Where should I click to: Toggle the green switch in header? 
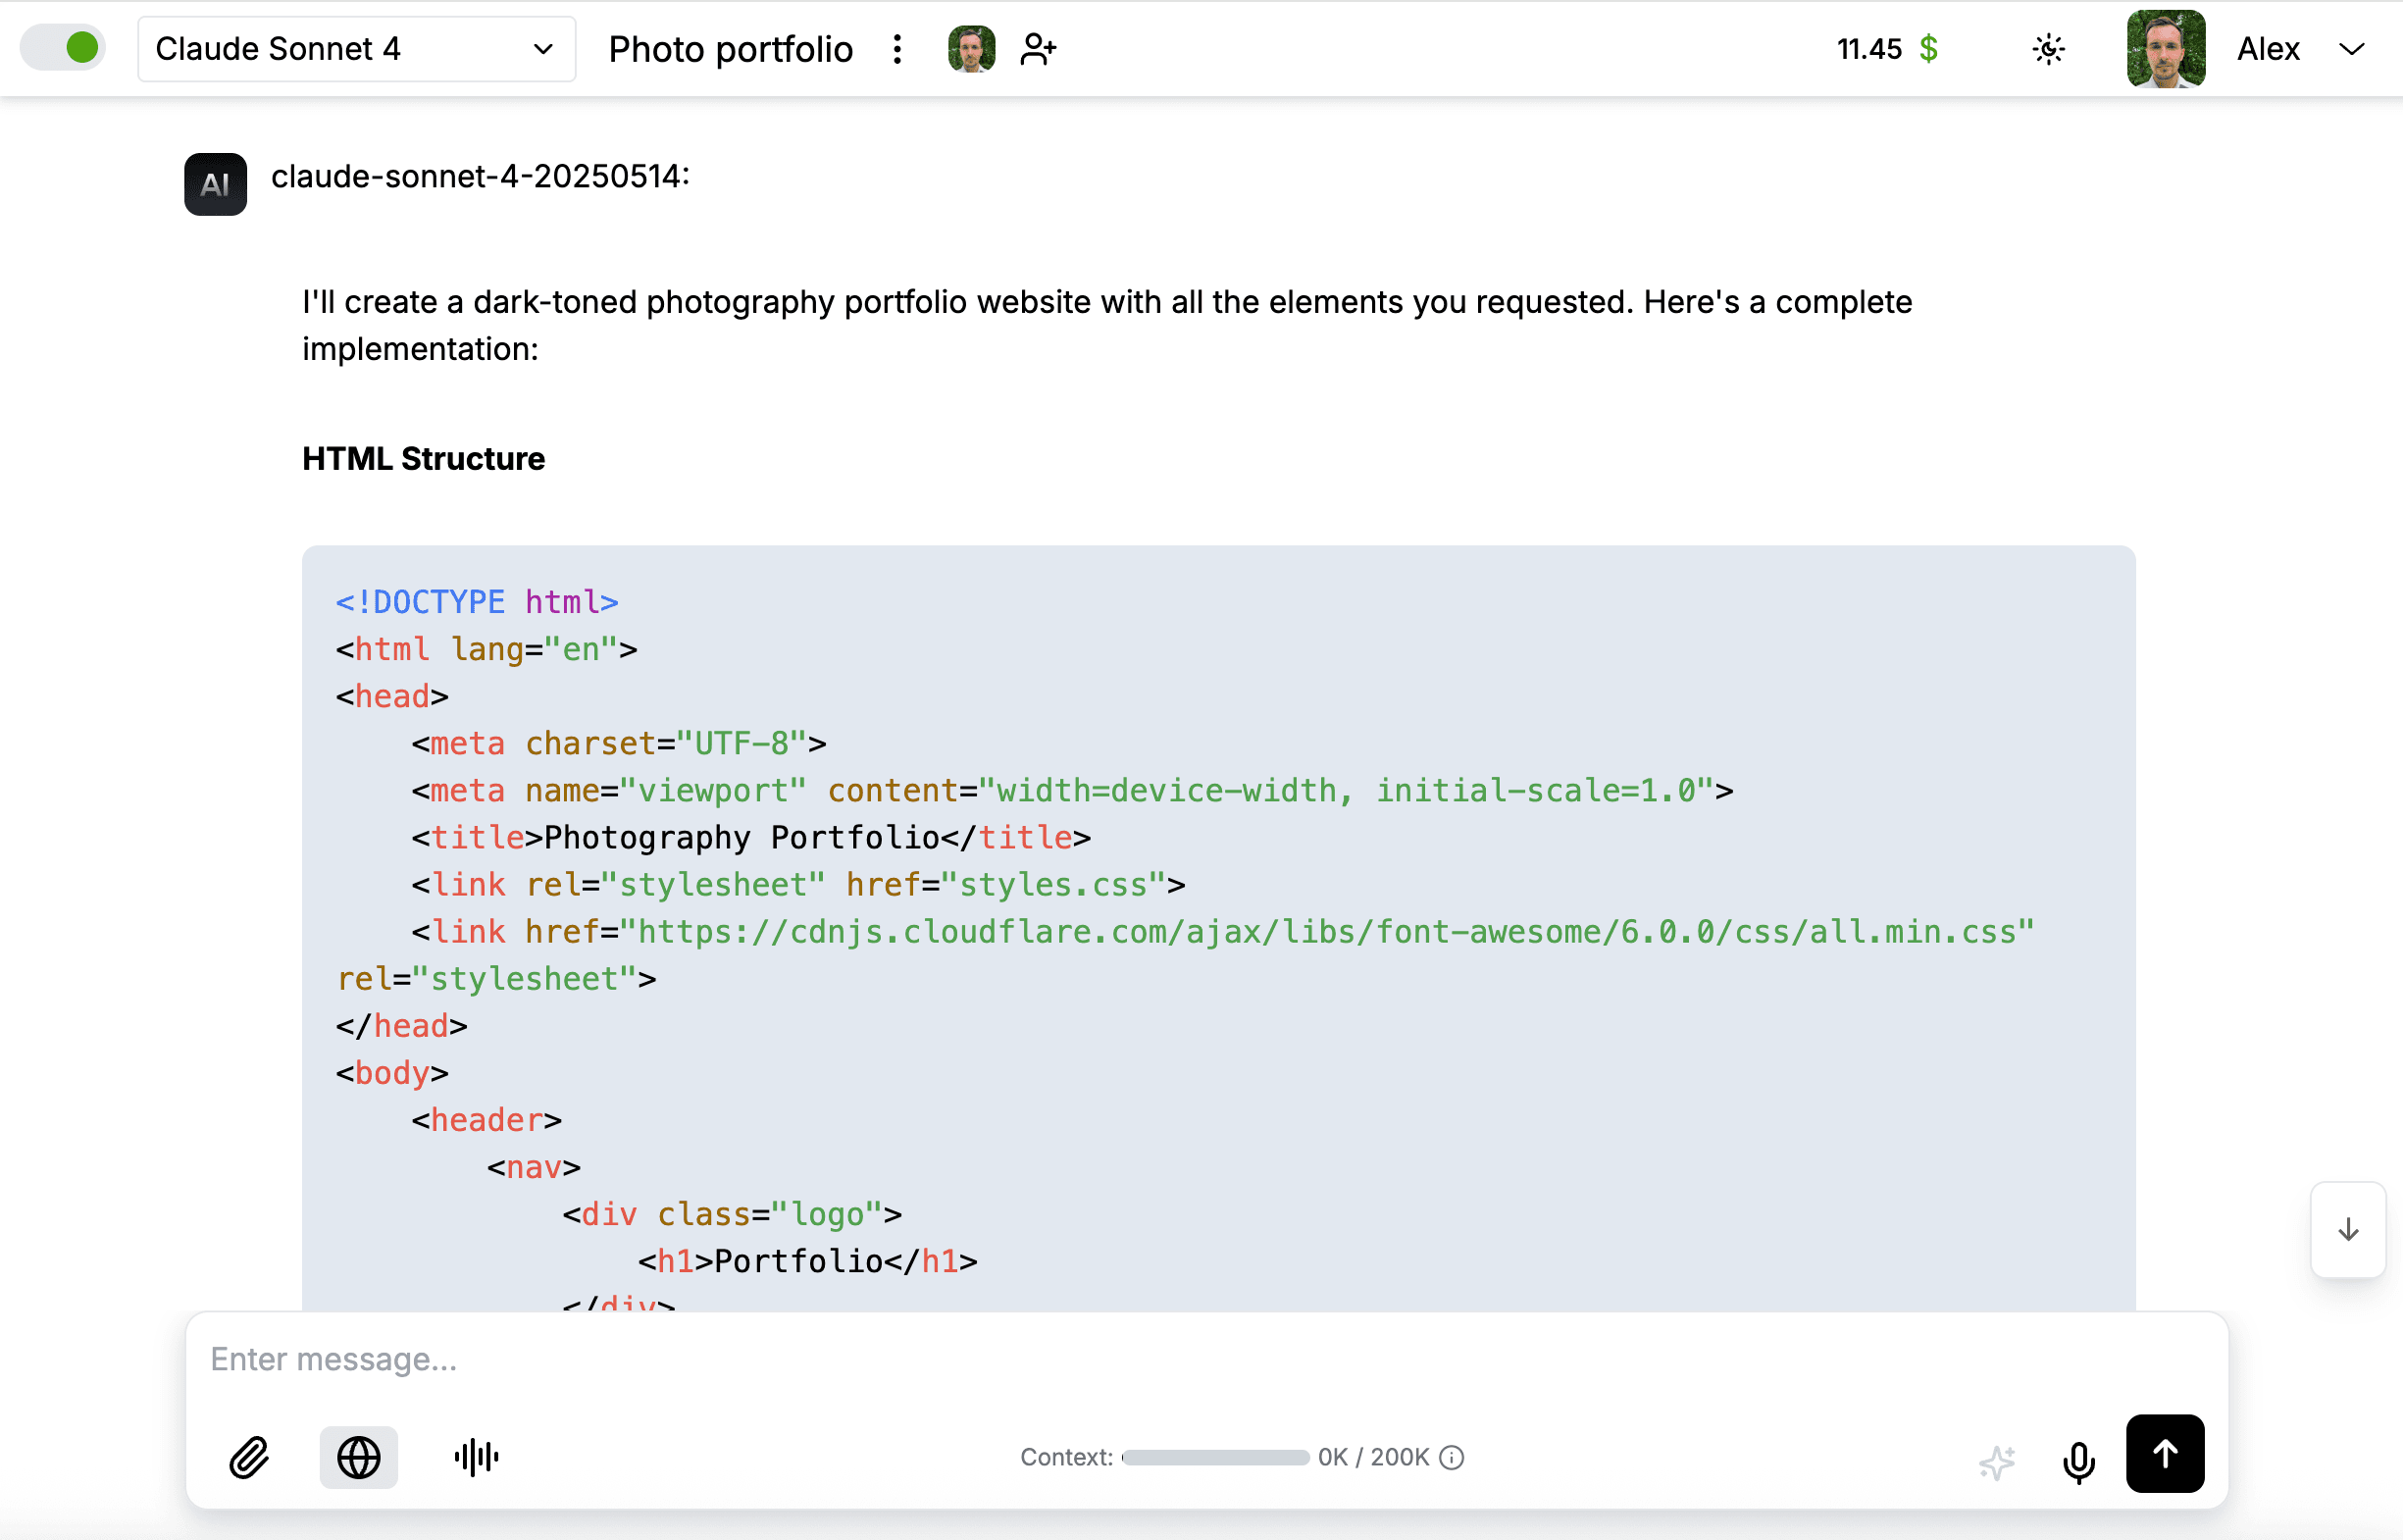click(64, 48)
